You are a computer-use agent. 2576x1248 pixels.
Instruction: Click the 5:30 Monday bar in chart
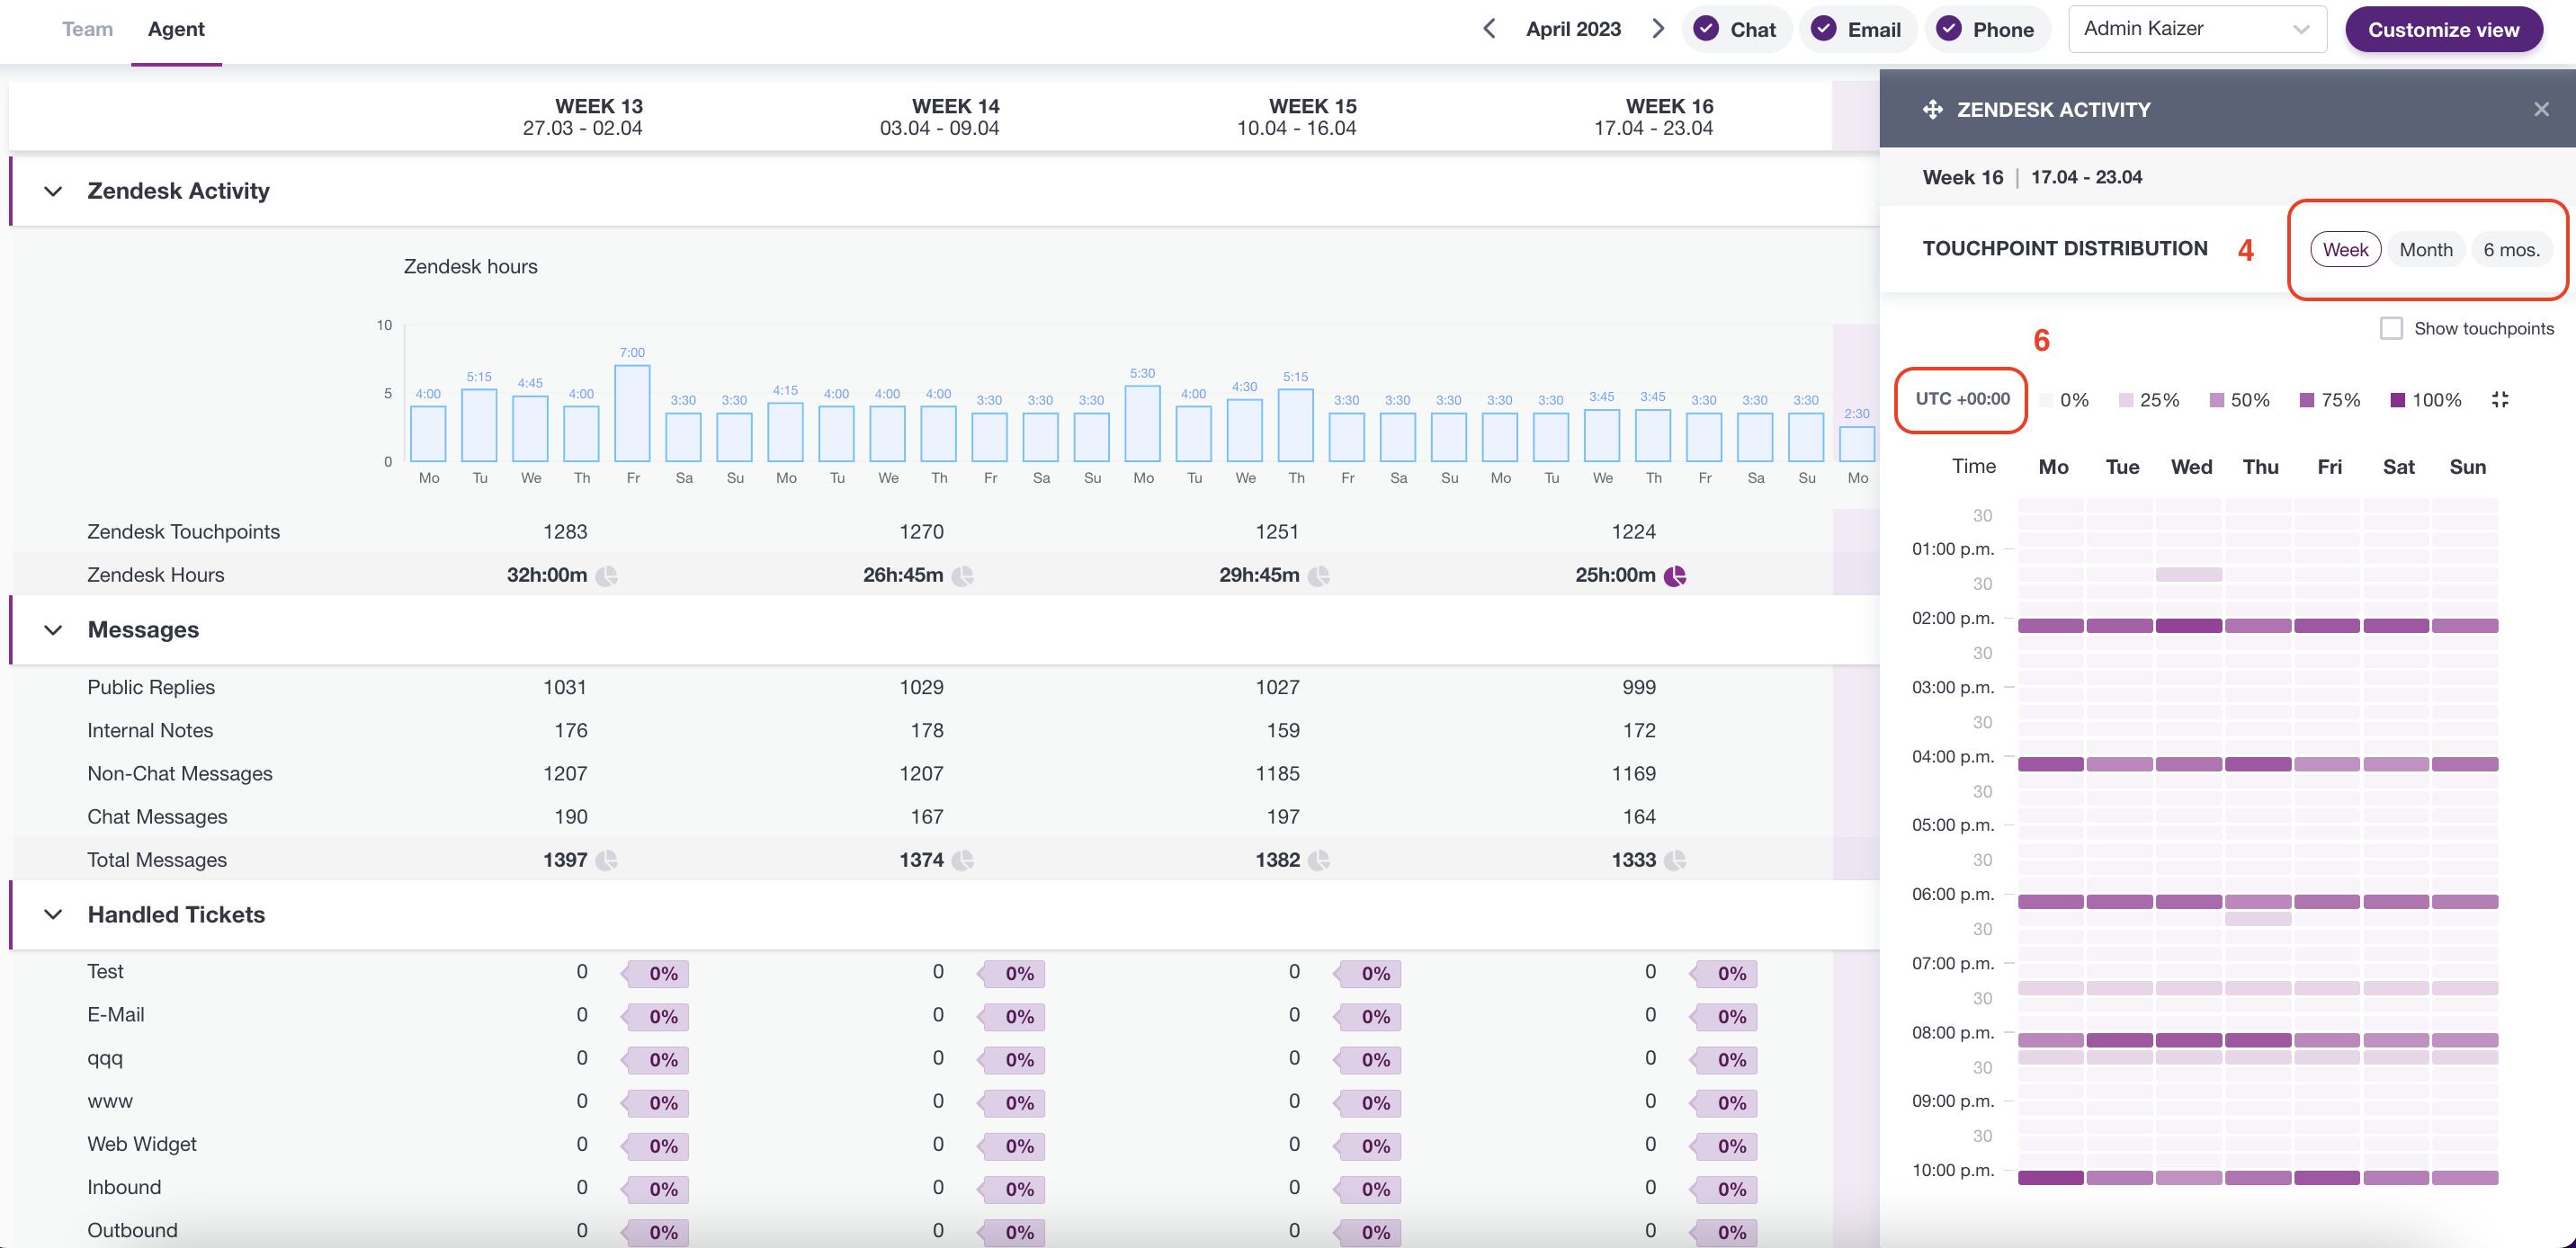pos(1142,424)
